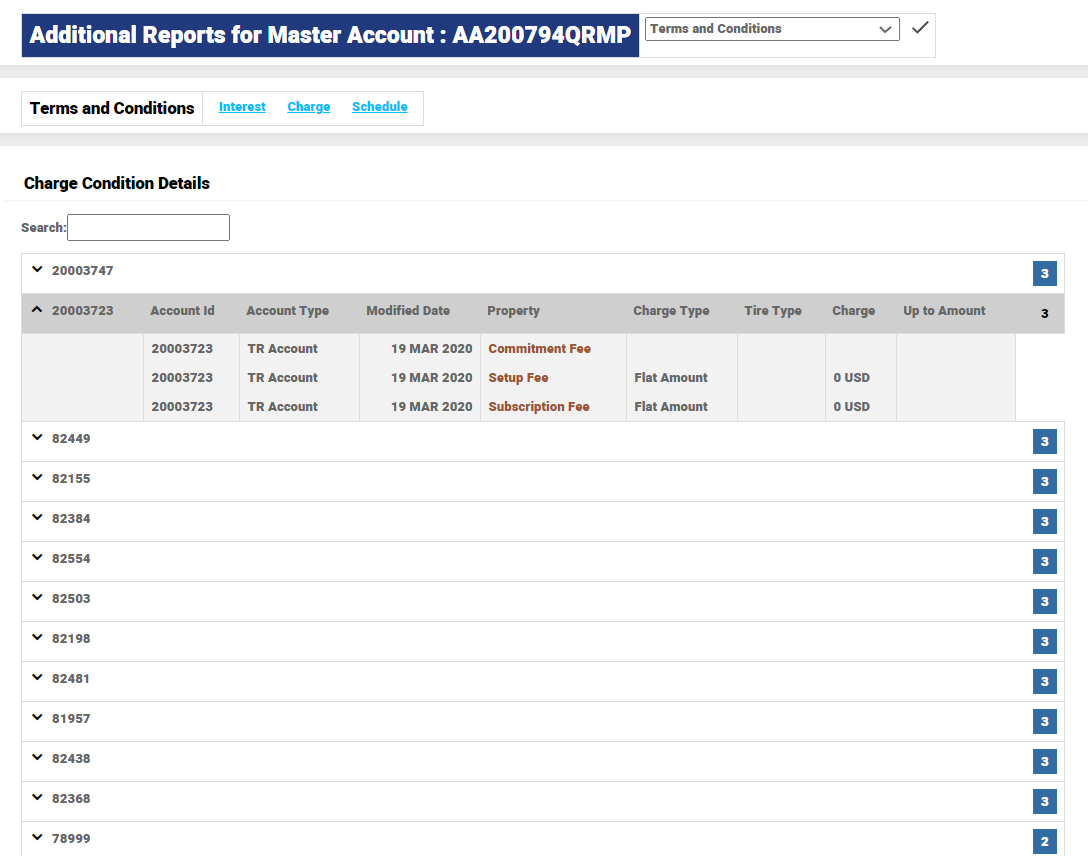Select the Subscription Fee property link
The image size is (1088, 856).
point(538,407)
